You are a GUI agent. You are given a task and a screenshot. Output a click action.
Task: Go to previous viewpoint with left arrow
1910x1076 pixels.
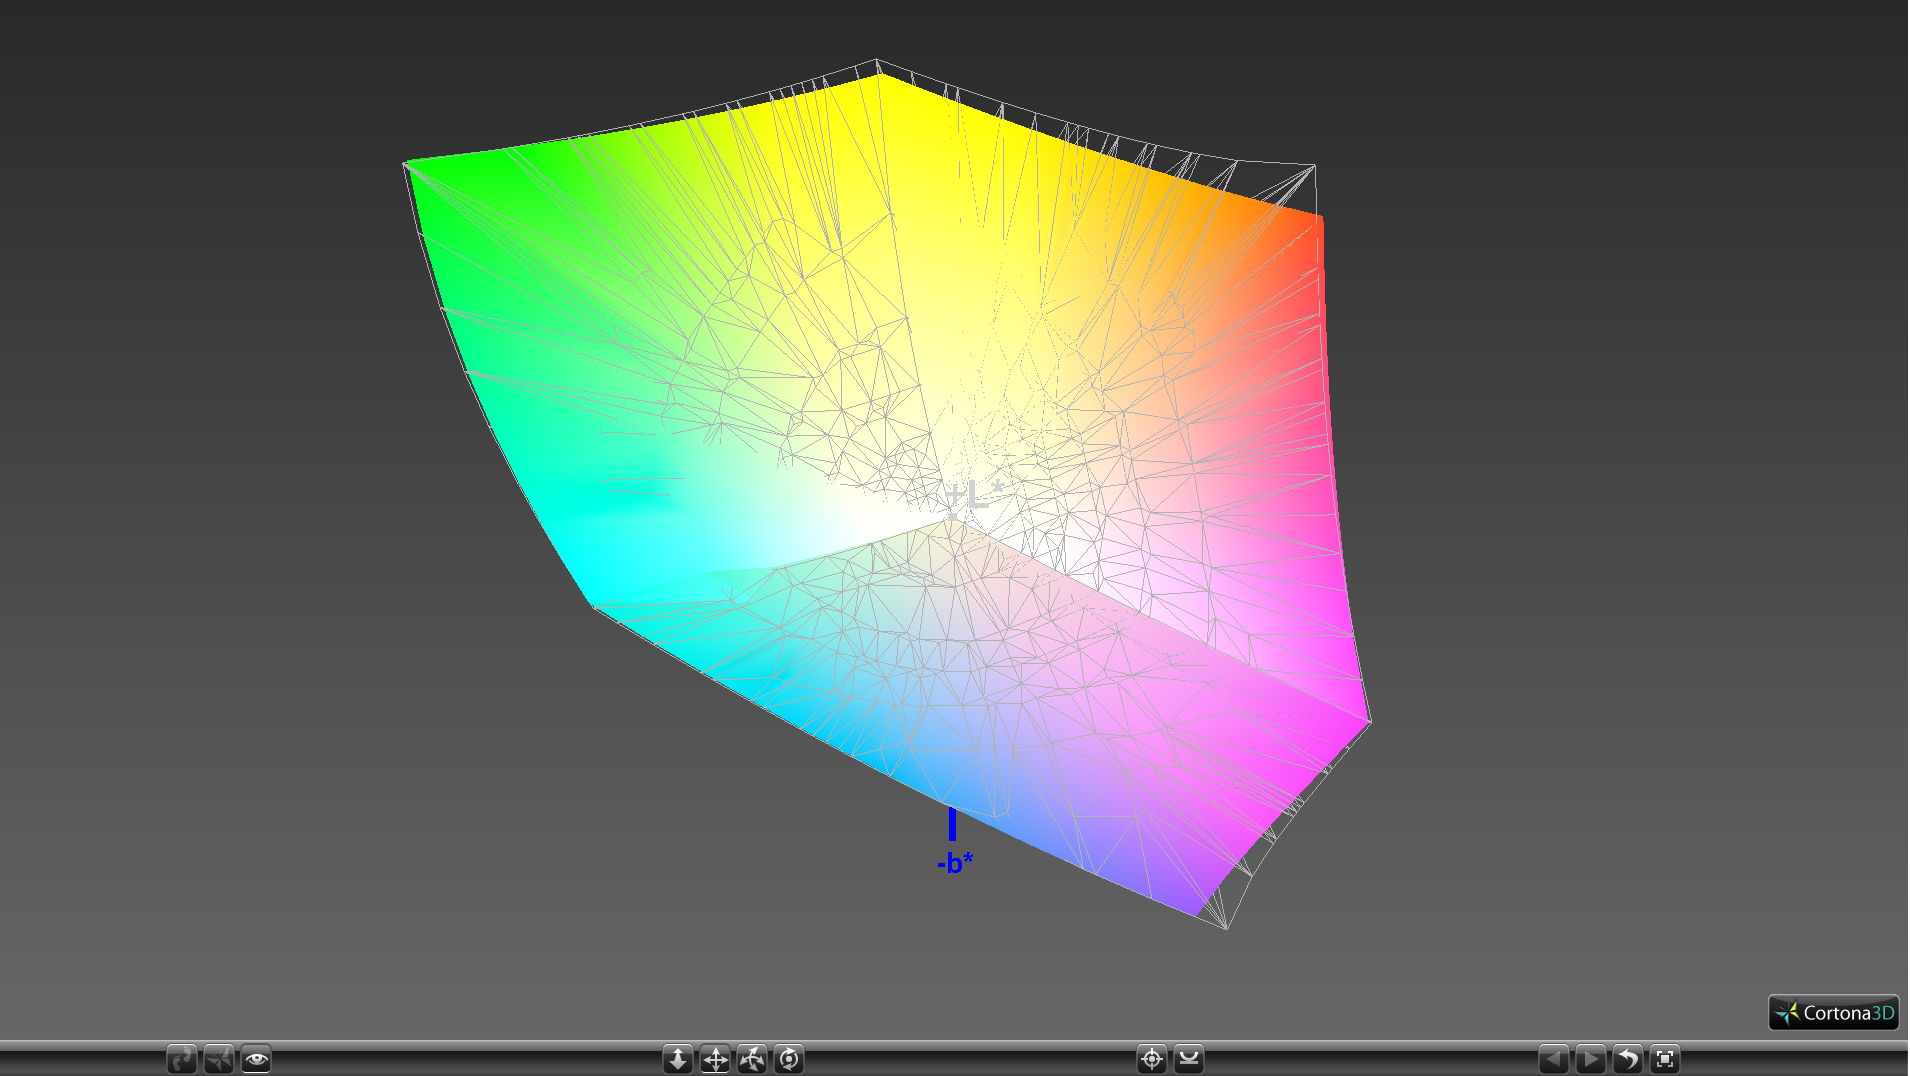(x=1553, y=1059)
